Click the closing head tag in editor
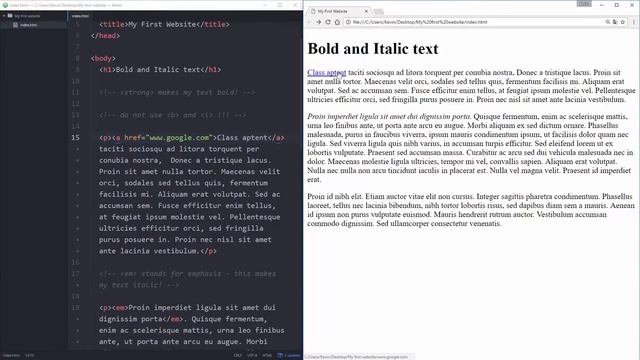This screenshot has height=360, width=640. (x=105, y=36)
